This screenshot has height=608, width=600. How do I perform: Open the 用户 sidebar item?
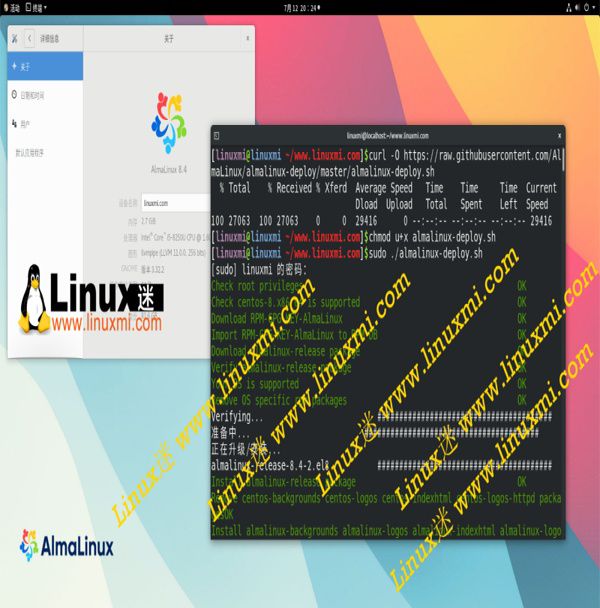[x=45, y=124]
